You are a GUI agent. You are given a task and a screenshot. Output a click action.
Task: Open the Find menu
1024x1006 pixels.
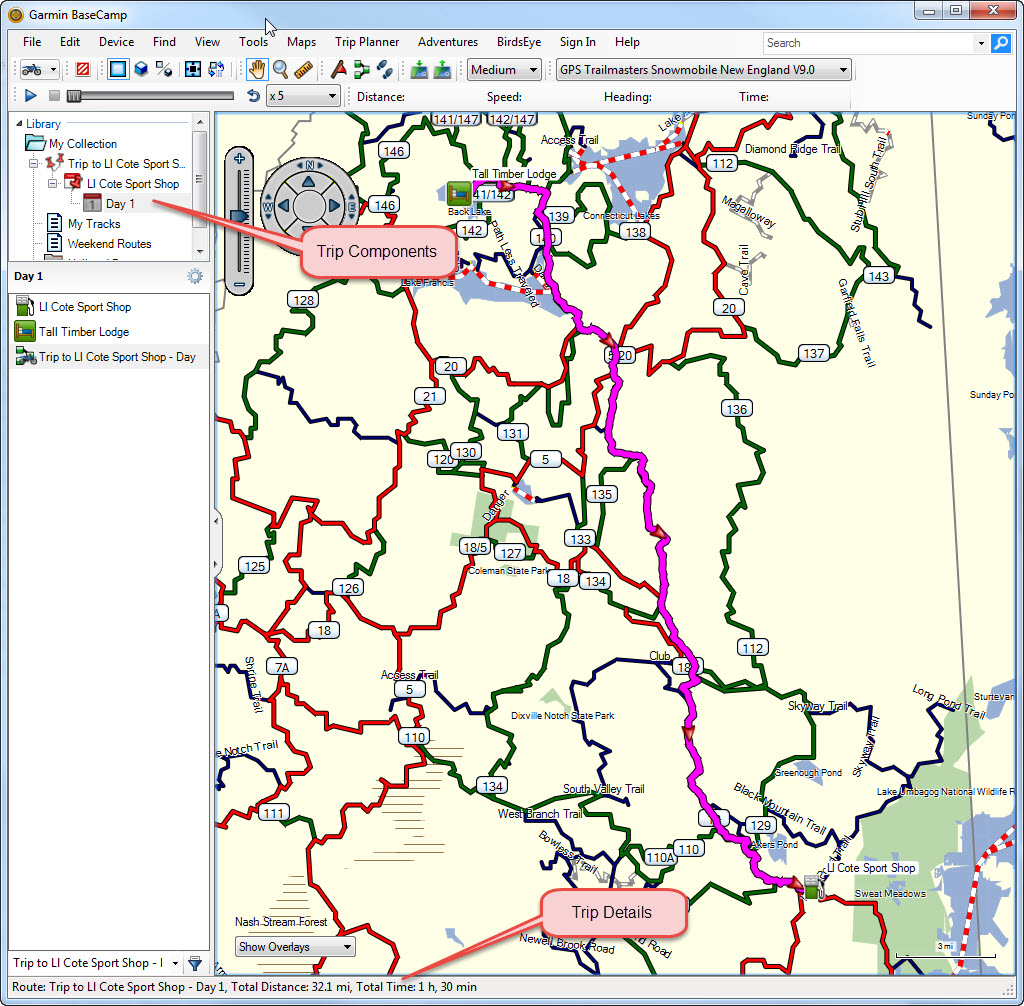point(164,42)
